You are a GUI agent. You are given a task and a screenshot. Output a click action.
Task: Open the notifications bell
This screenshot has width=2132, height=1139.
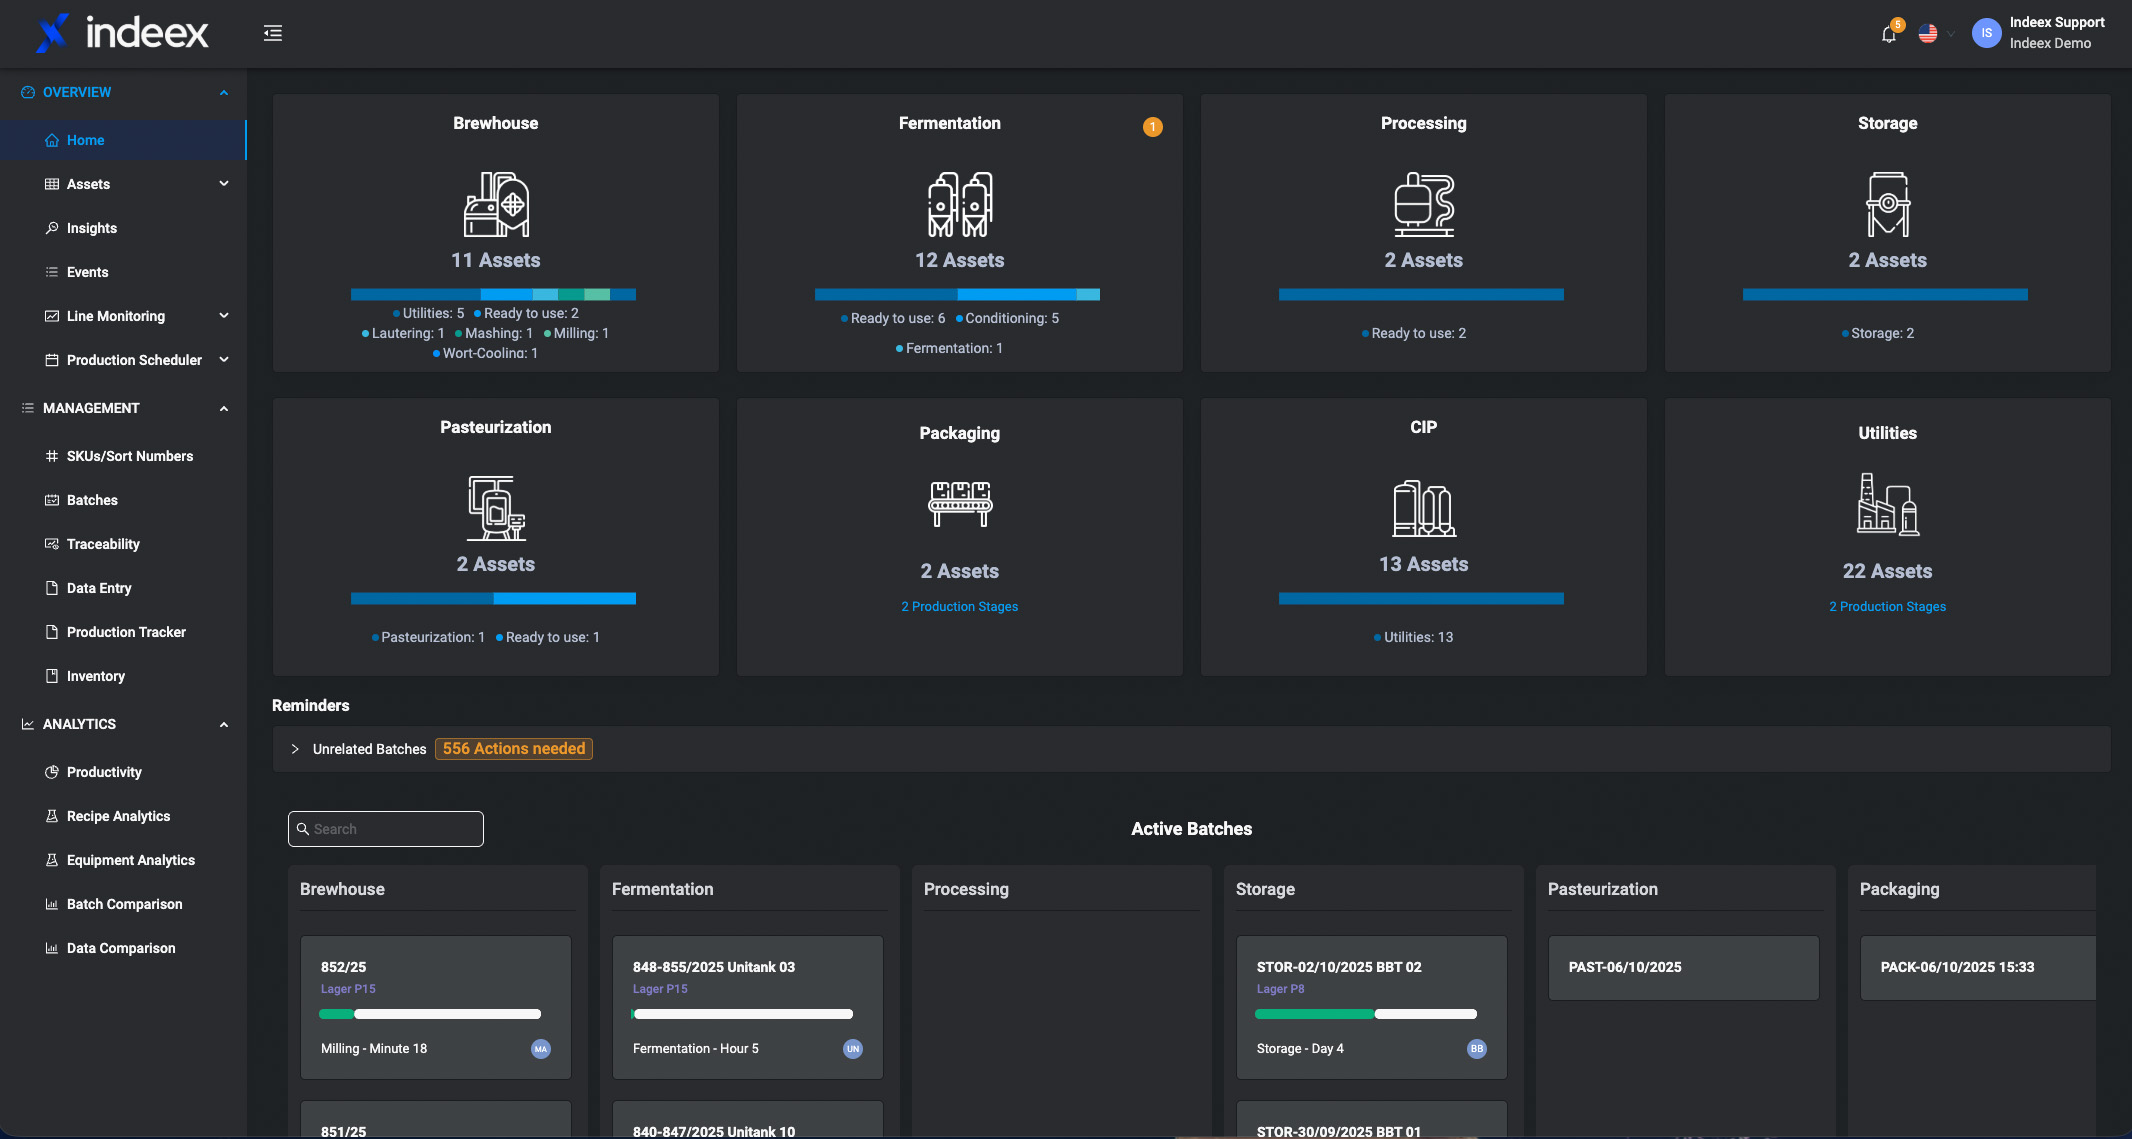1888,34
